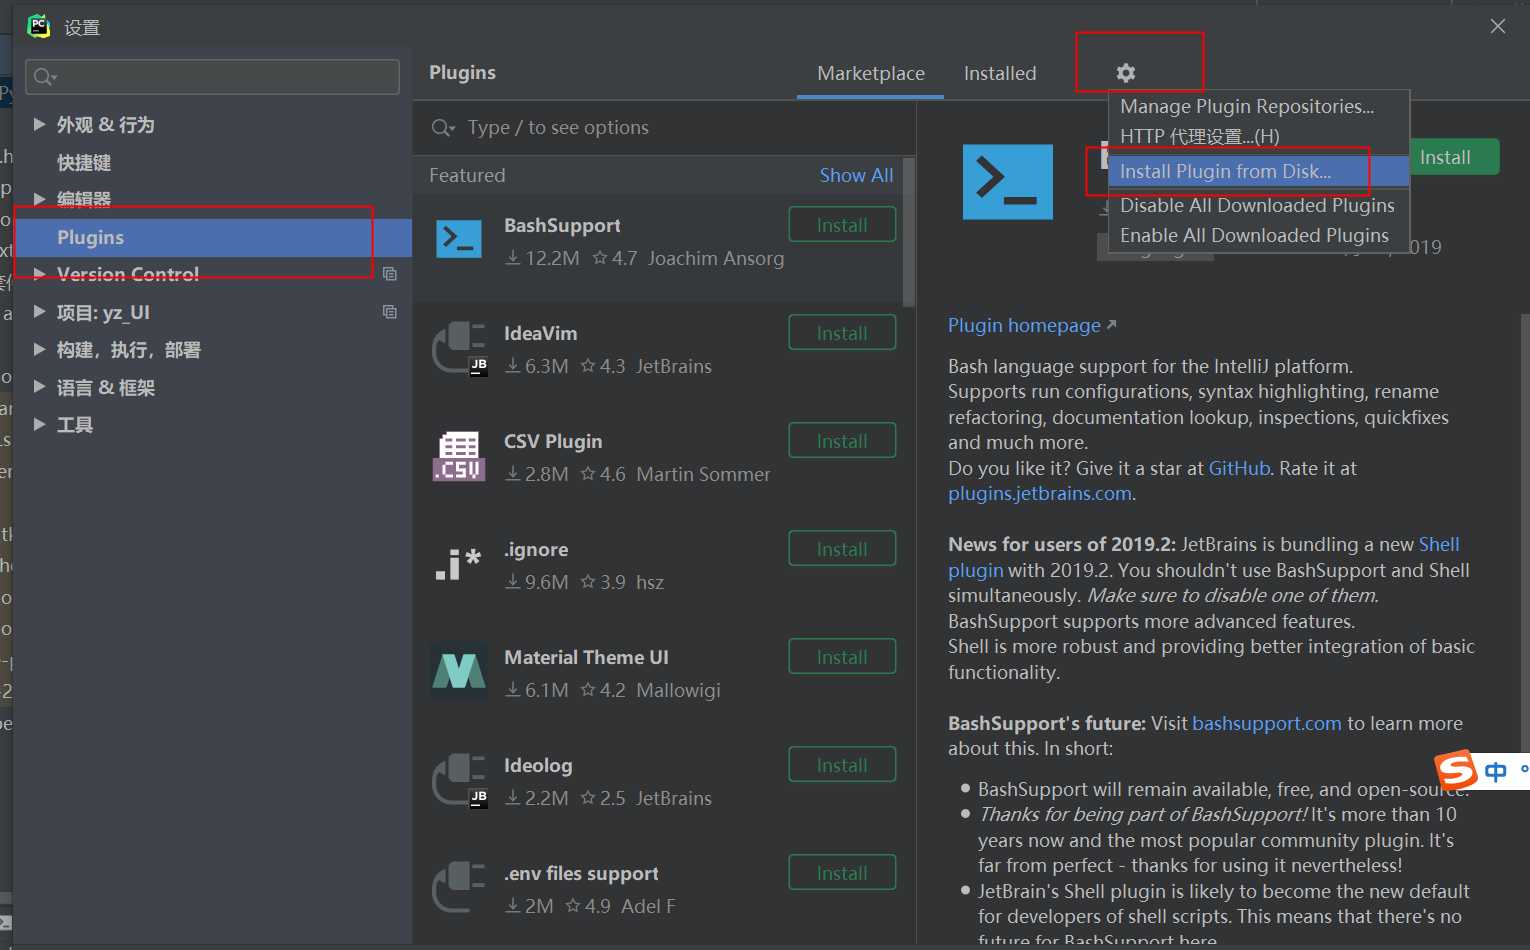The width and height of the screenshot is (1530, 950).
Task: Choose Disable All Downloaded Plugins
Action: click(x=1257, y=205)
